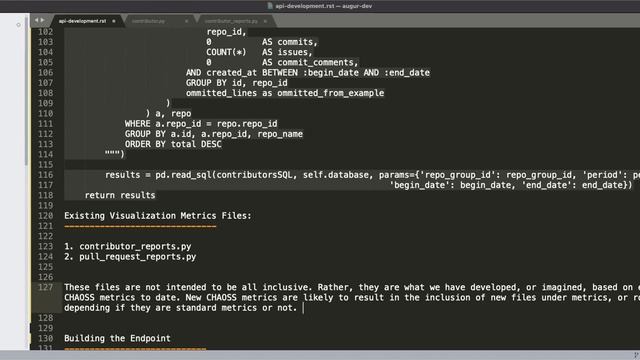Click line number 106 in gutter
Screen dimensions: 640x360
click(x=45, y=73)
